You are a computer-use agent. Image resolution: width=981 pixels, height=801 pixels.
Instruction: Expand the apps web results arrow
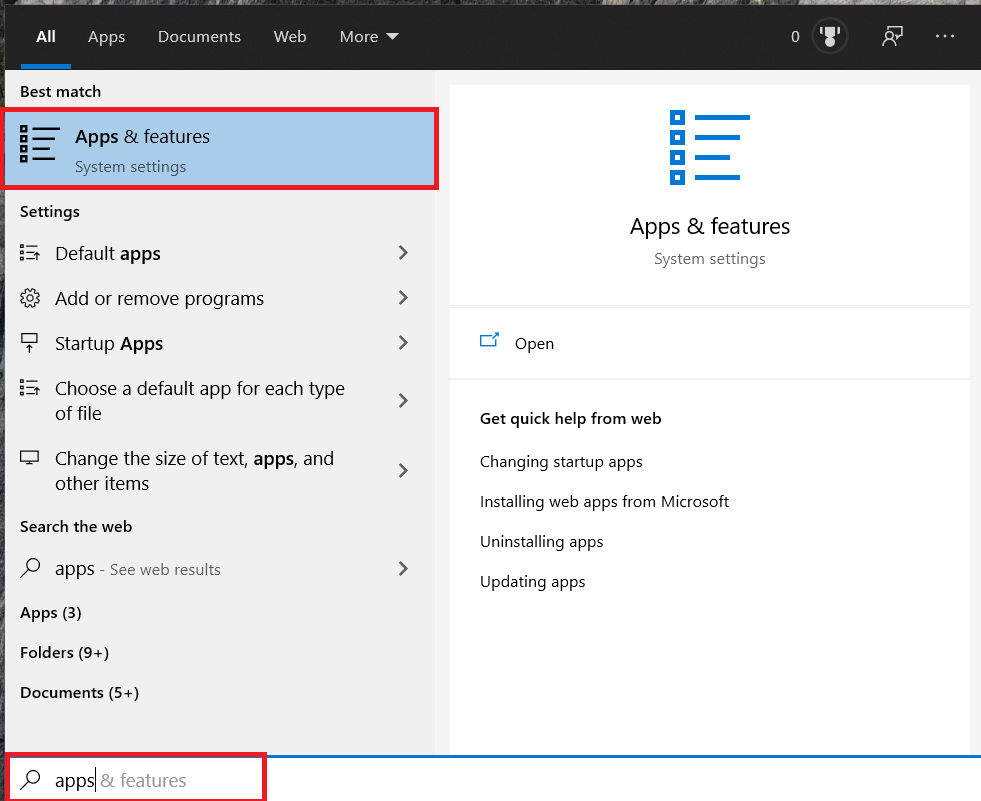tap(403, 568)
